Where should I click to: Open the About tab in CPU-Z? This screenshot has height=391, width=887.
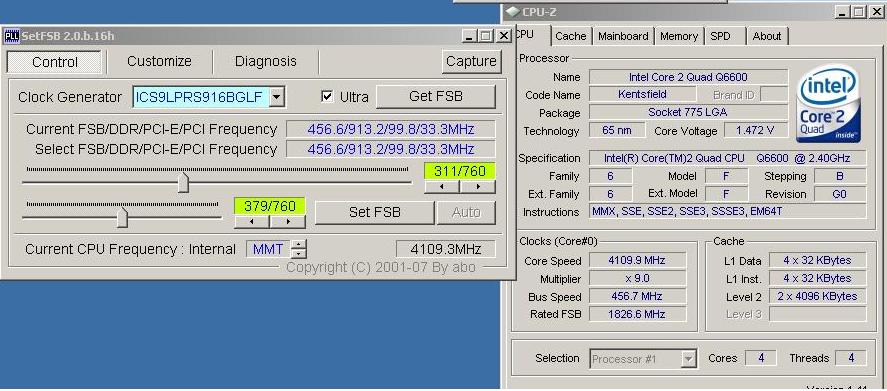(767, 36)
